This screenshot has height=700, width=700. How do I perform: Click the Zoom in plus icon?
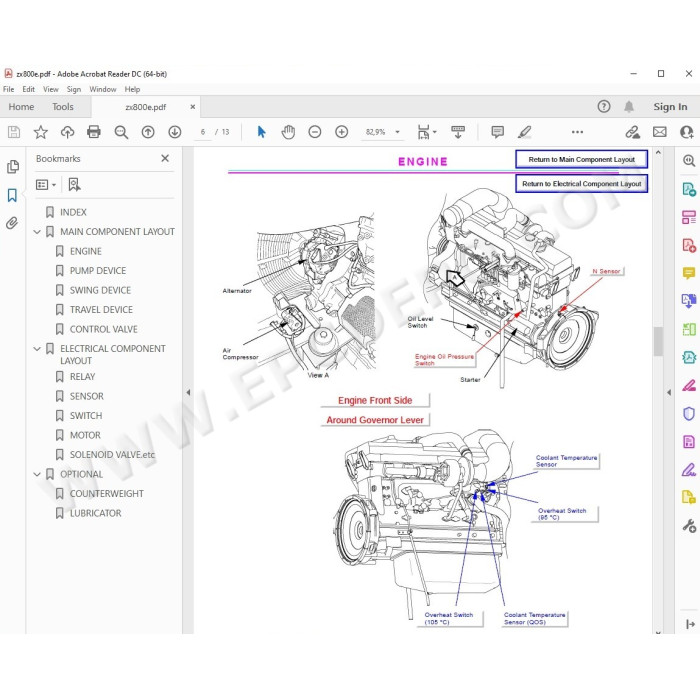click(x=342, y=132)
